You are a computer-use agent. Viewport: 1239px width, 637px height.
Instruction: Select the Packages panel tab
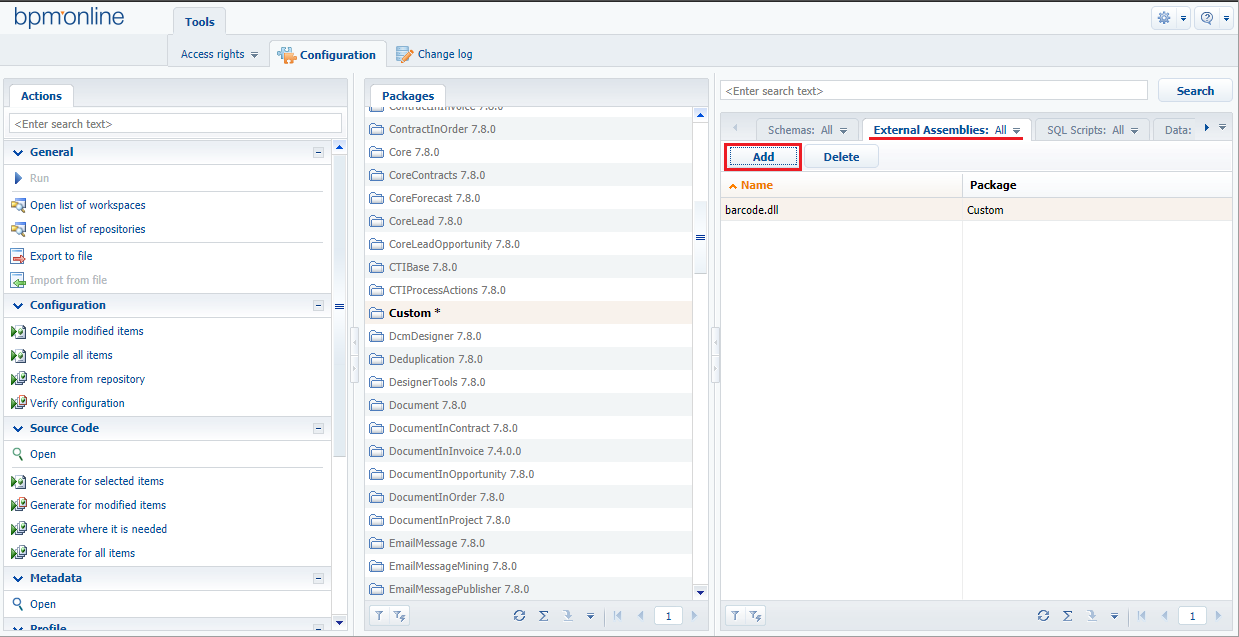coord(408,96)
